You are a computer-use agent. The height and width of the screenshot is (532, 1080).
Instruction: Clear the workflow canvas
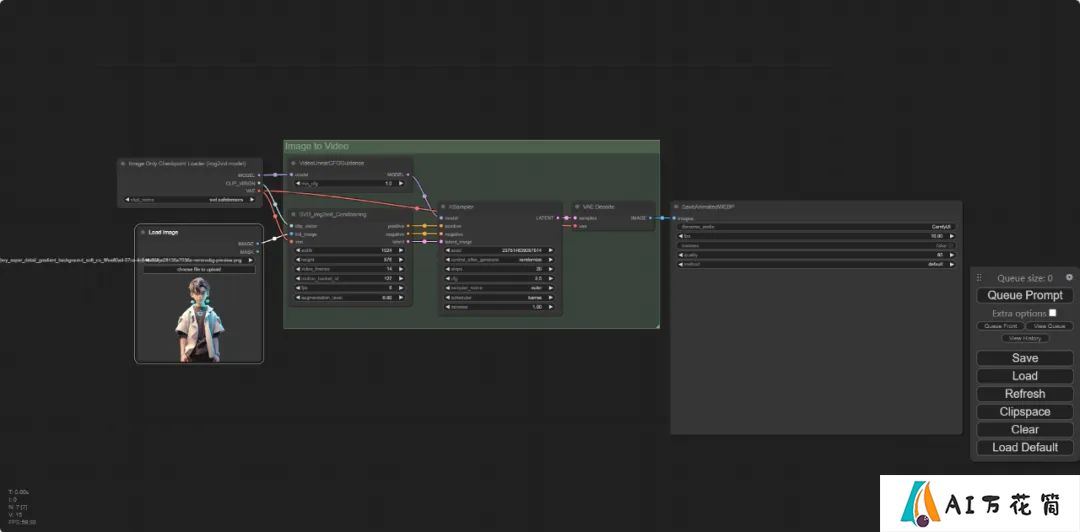pos(1025,429)
